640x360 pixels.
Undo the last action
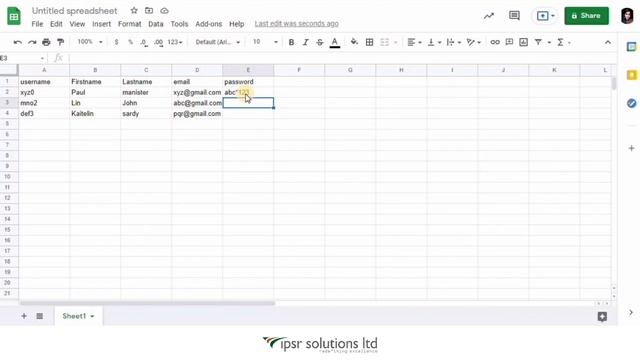[18, 42]
